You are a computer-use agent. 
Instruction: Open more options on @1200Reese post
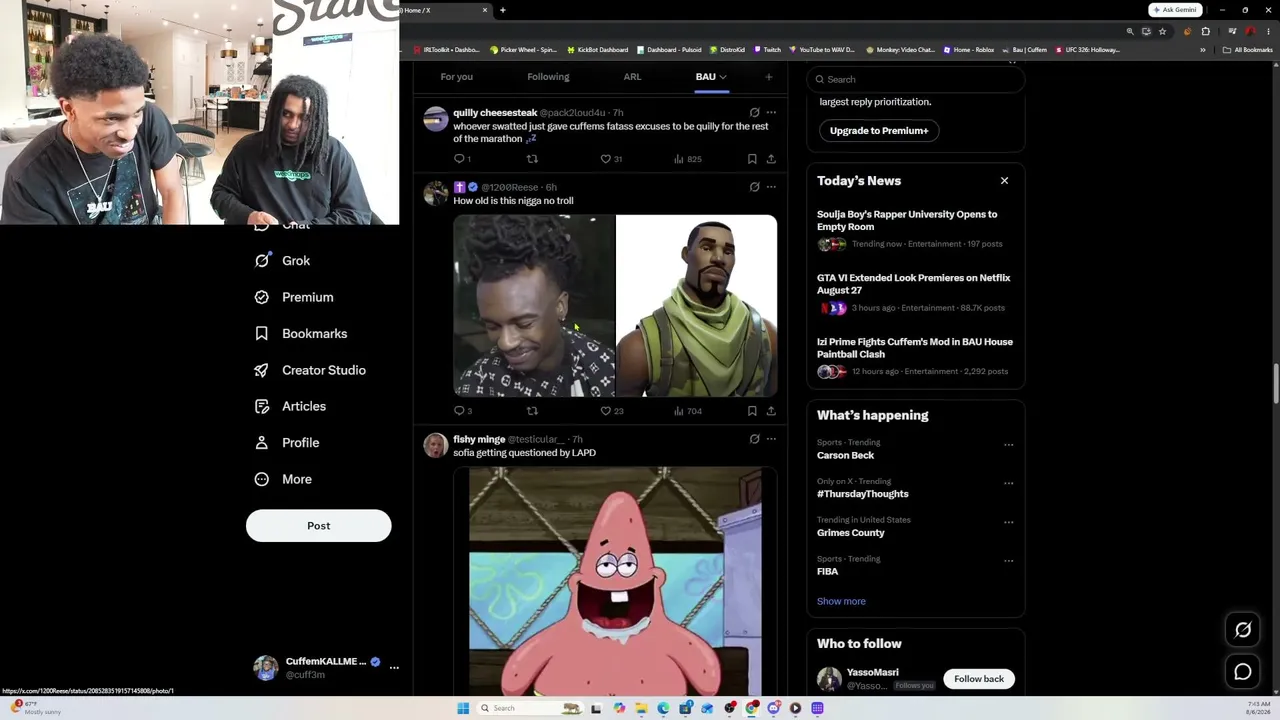[x=771, y=187]
